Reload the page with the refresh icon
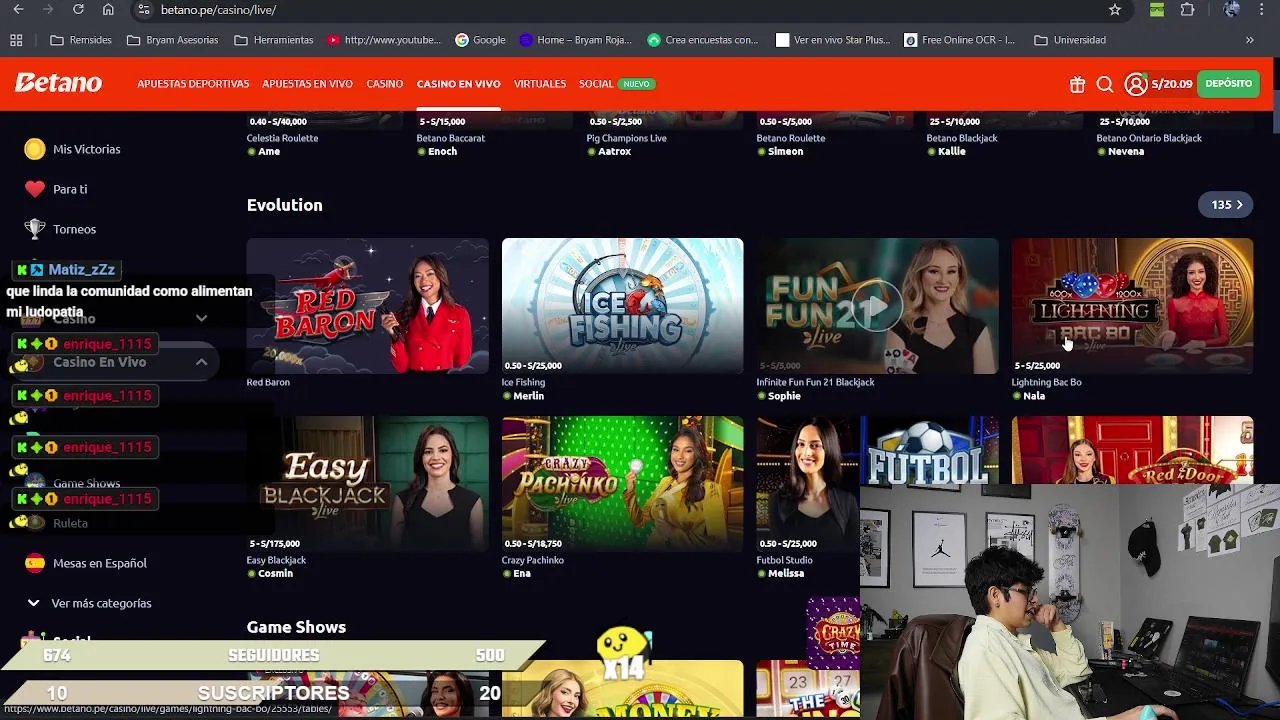 pos(78,10)
